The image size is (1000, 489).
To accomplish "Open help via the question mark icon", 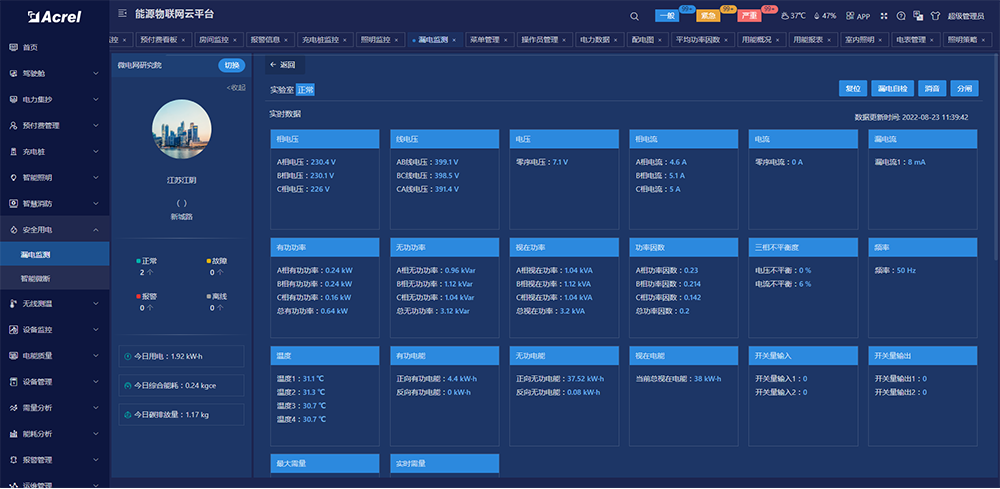I will tap(901, 16).
